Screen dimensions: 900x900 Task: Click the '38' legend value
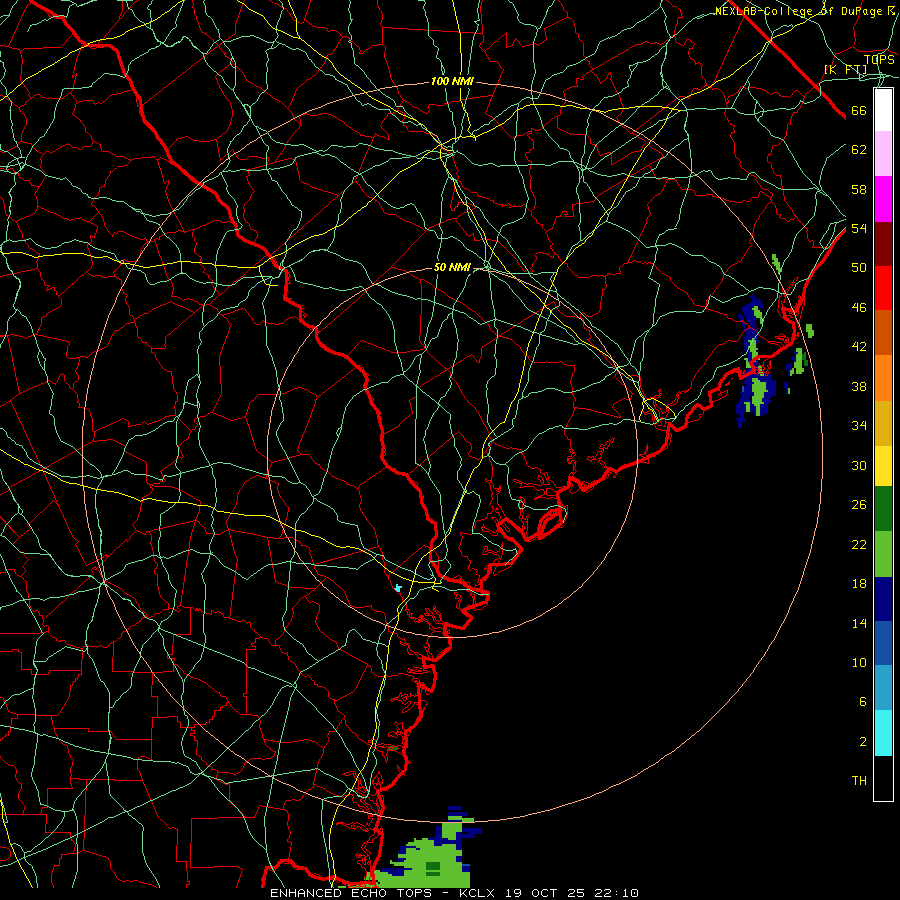click(859, 386)
